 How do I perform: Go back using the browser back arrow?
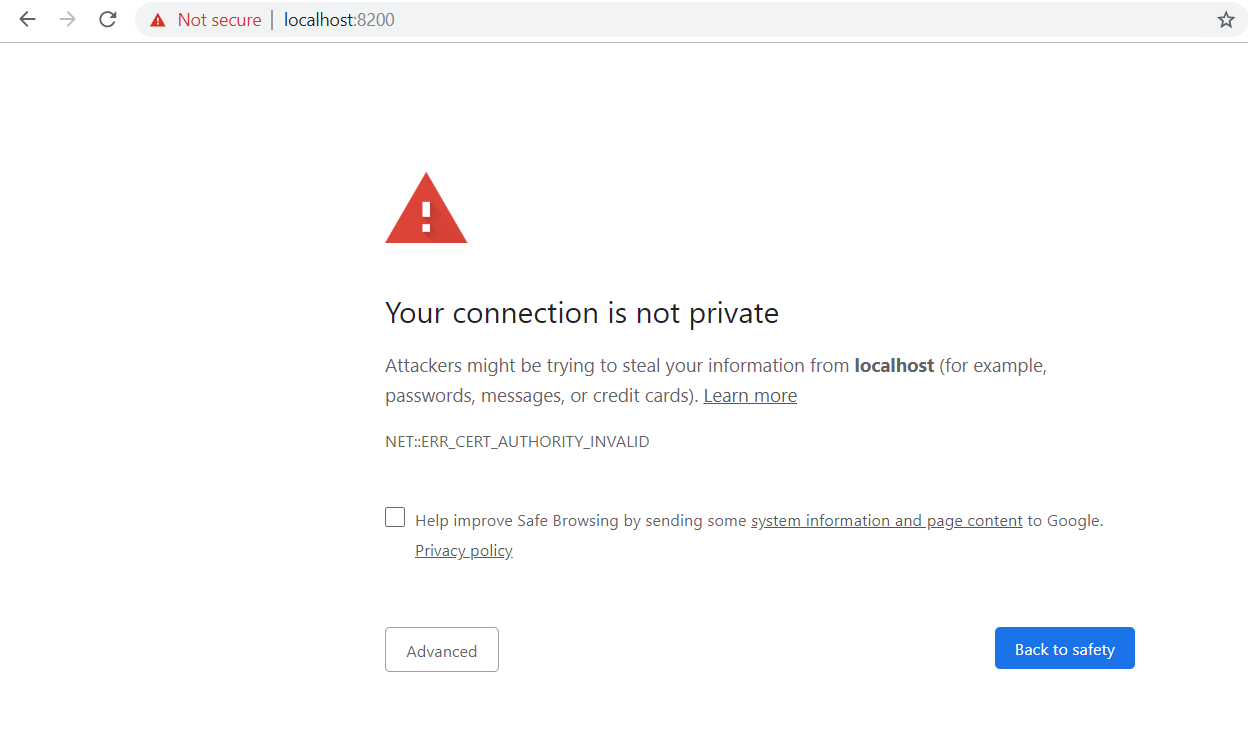click(x=27, y=20)
